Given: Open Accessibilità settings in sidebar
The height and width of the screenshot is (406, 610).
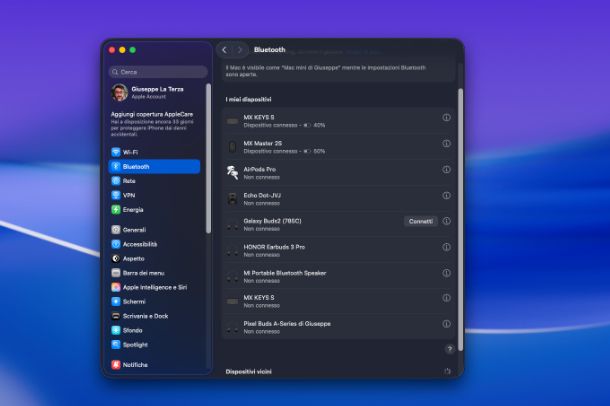Looking at the screenshot, I should (x=154, y=244).
